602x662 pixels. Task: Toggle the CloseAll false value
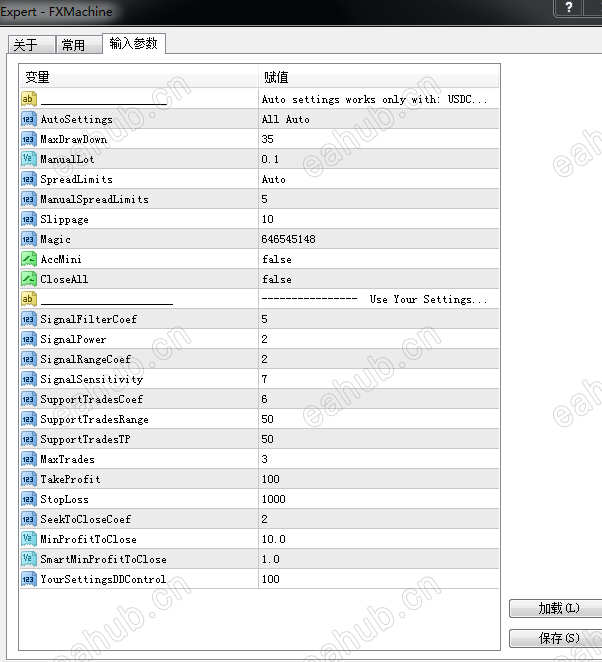pos(378,279)
